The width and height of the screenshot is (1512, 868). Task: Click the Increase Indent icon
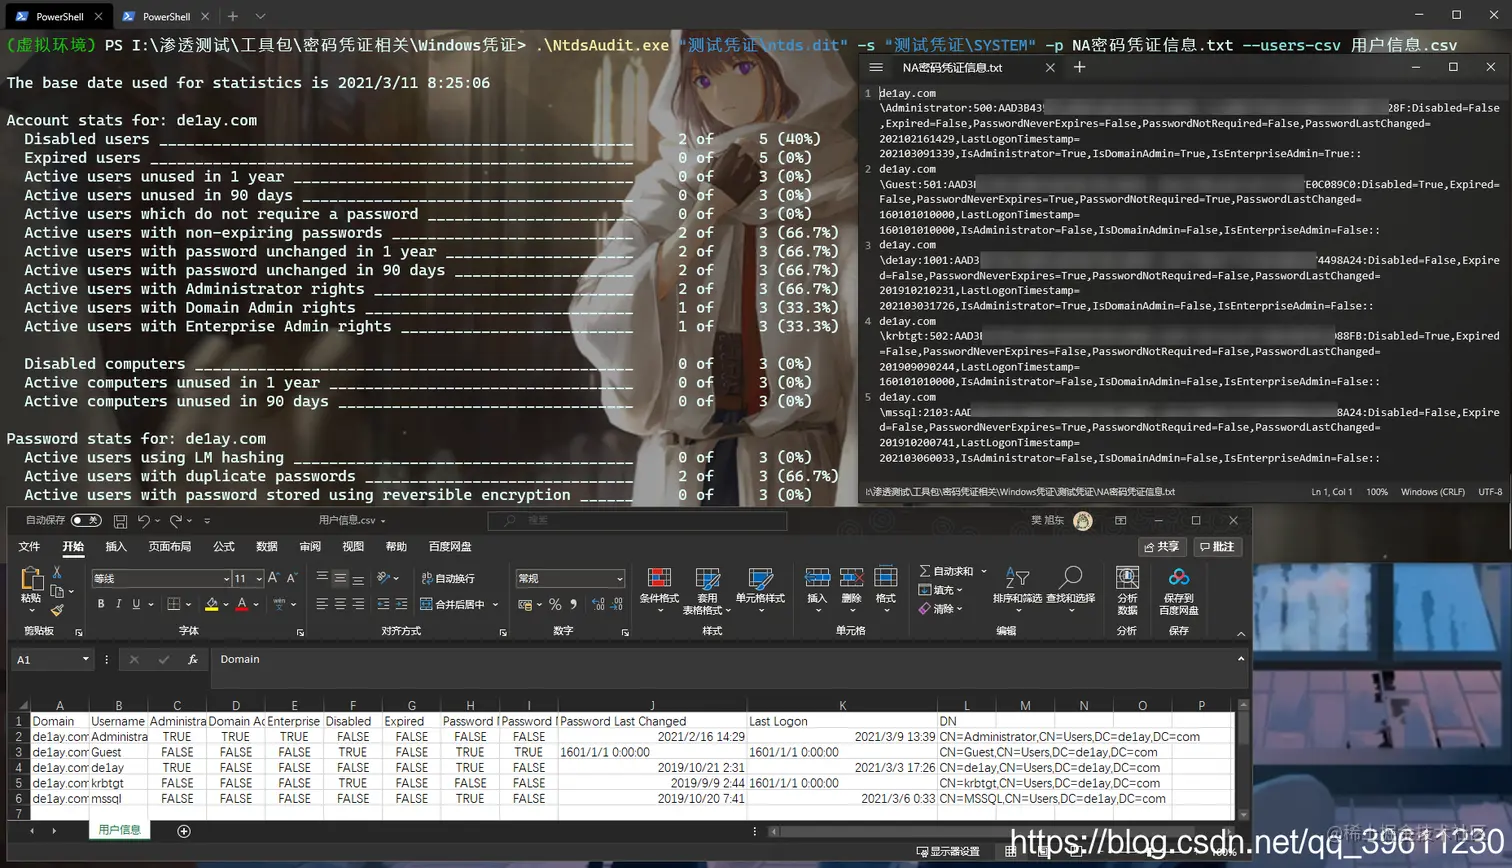(402, 604)
